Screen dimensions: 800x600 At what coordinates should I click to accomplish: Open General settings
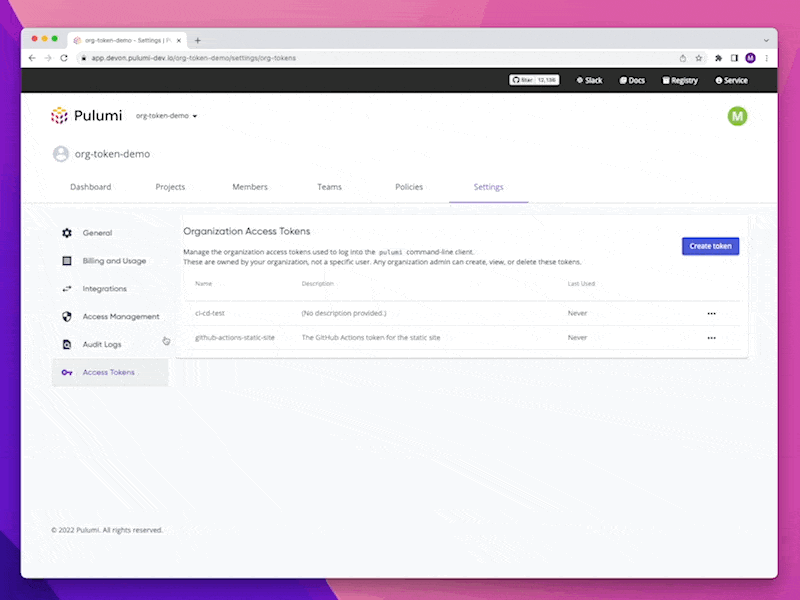point(110,233)
